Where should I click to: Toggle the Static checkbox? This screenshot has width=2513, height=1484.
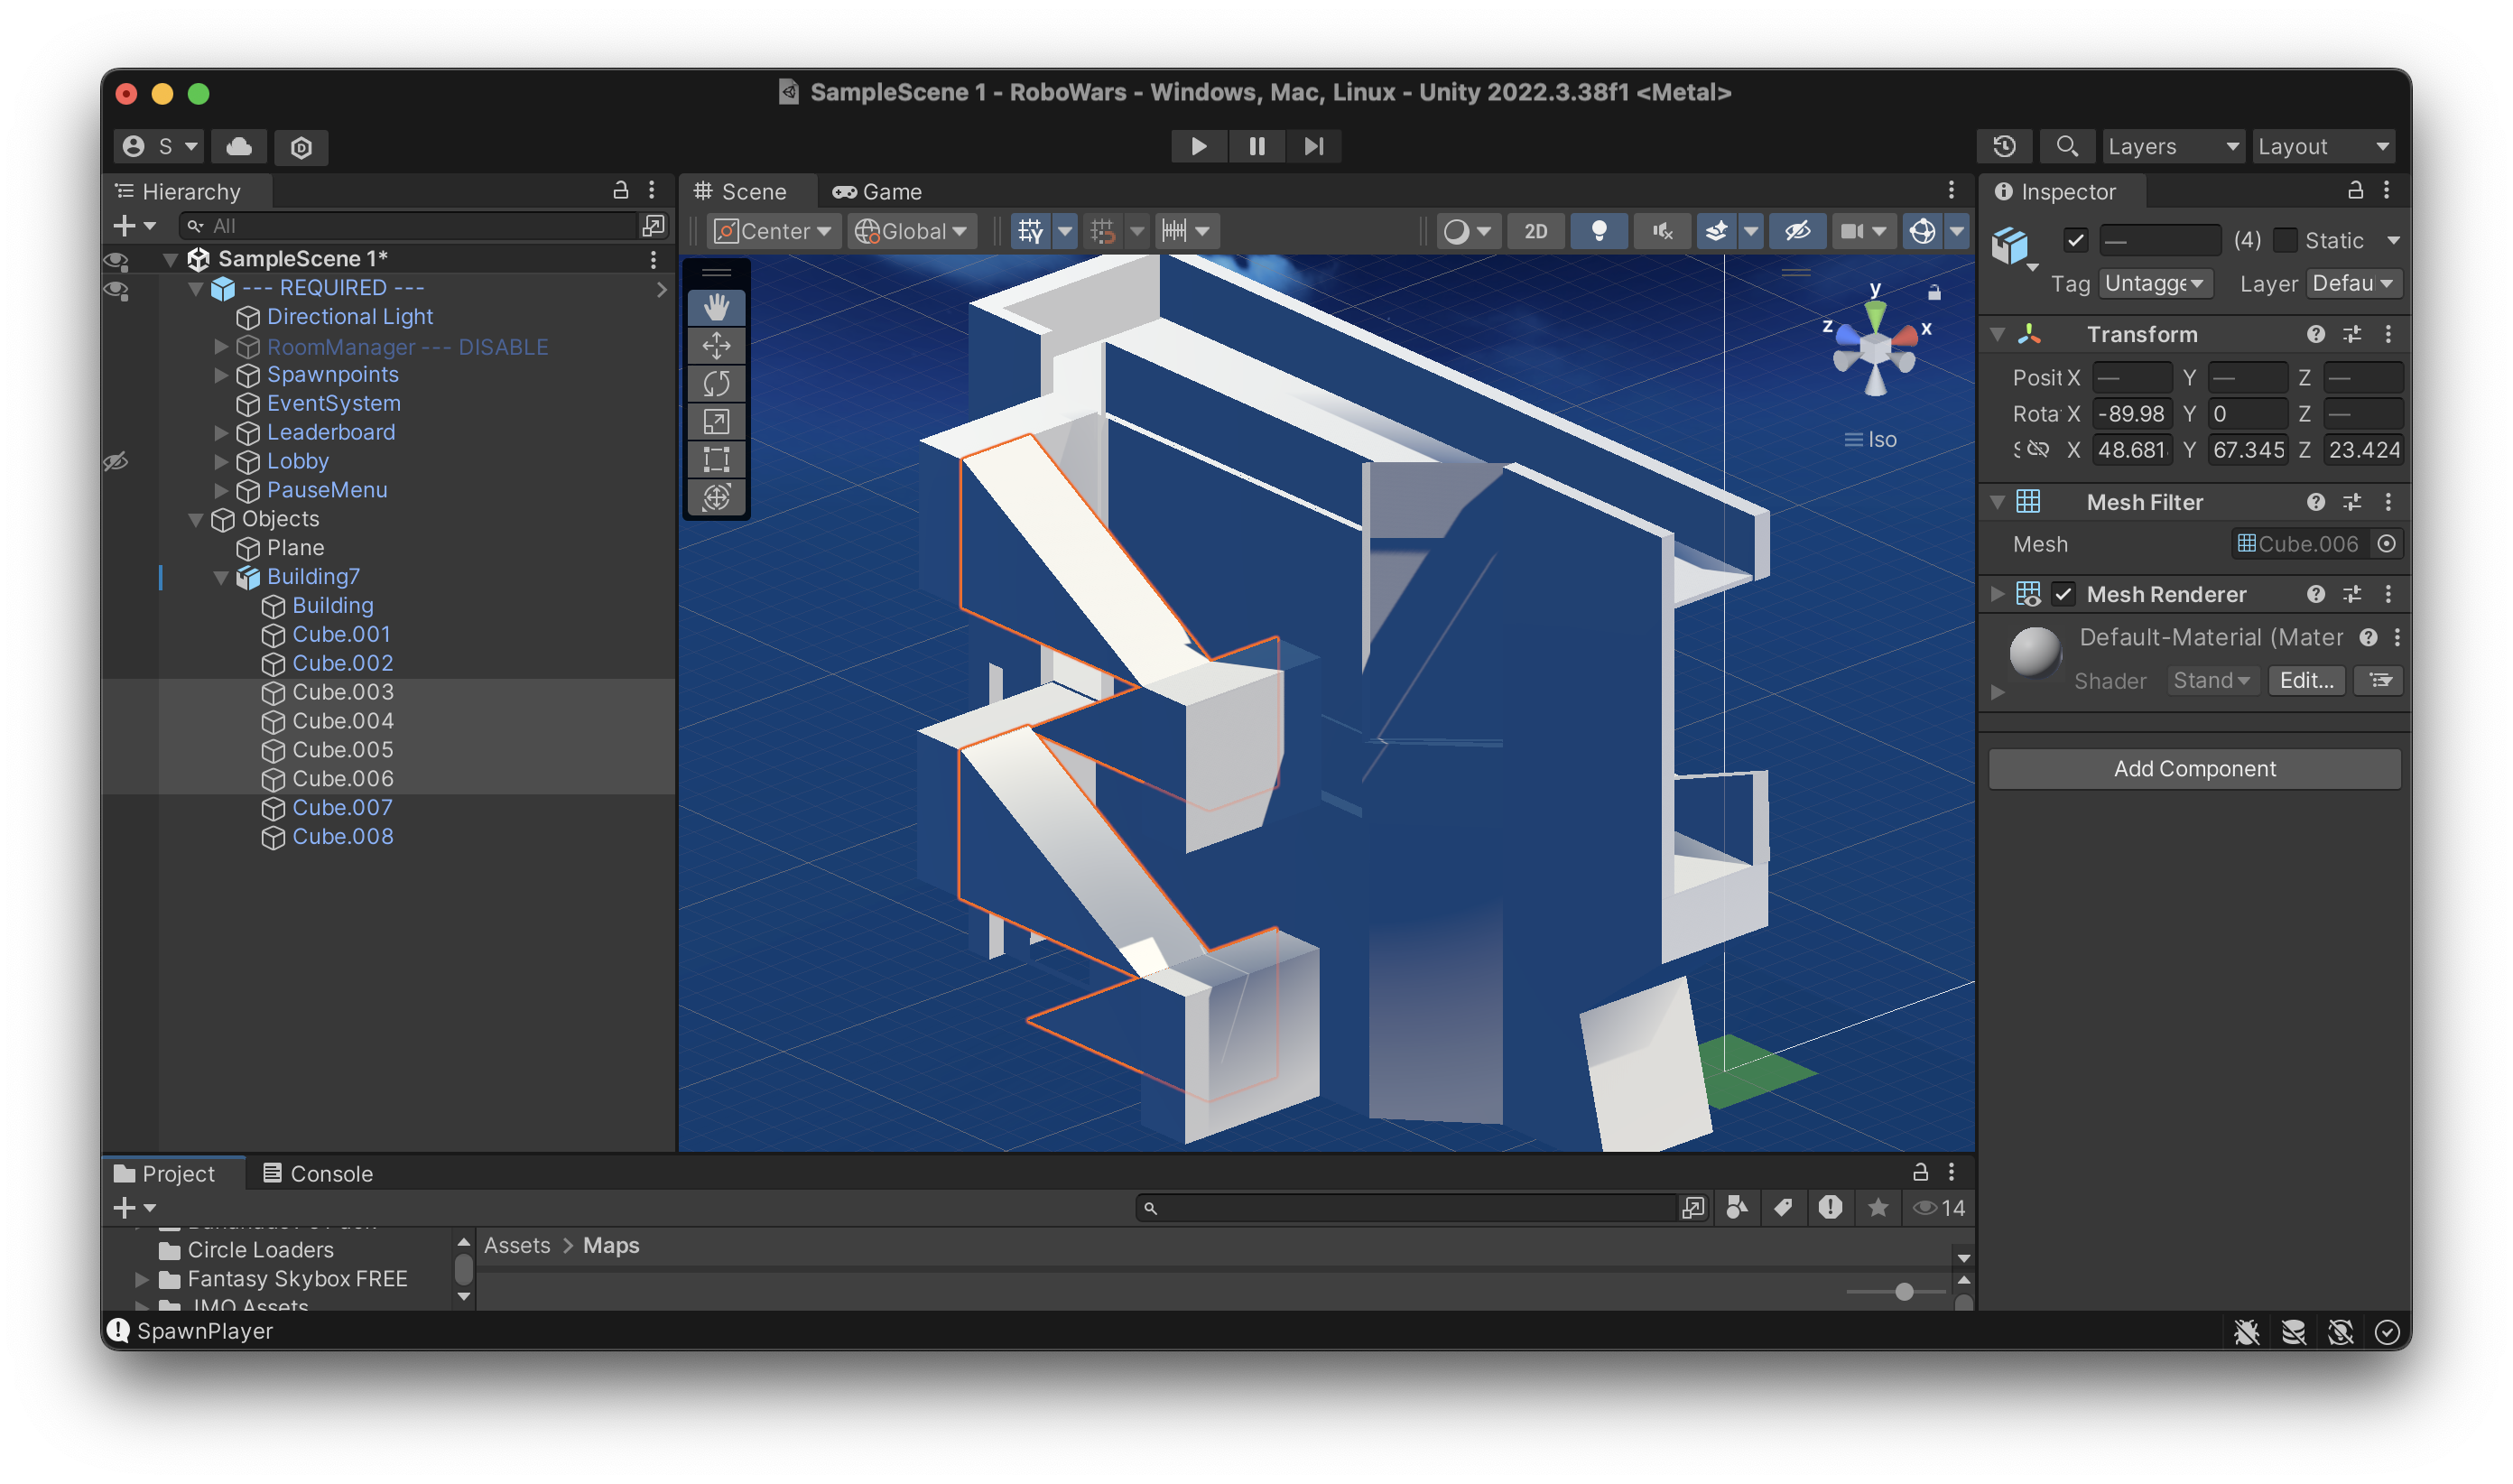tap(2285, 241)
